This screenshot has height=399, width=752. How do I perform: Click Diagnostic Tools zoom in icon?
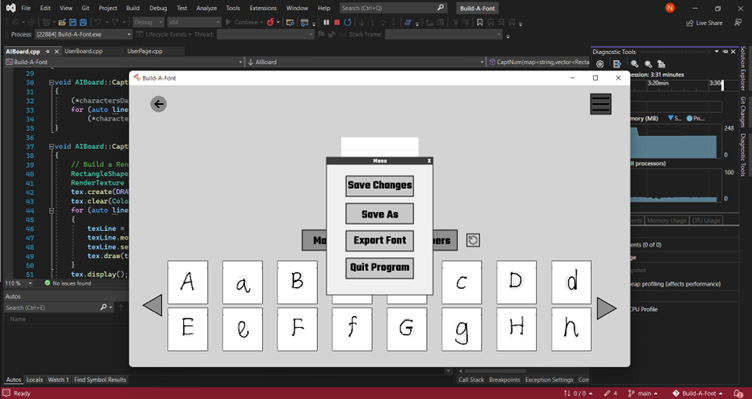pyautogui.click(x=634, y=64)
